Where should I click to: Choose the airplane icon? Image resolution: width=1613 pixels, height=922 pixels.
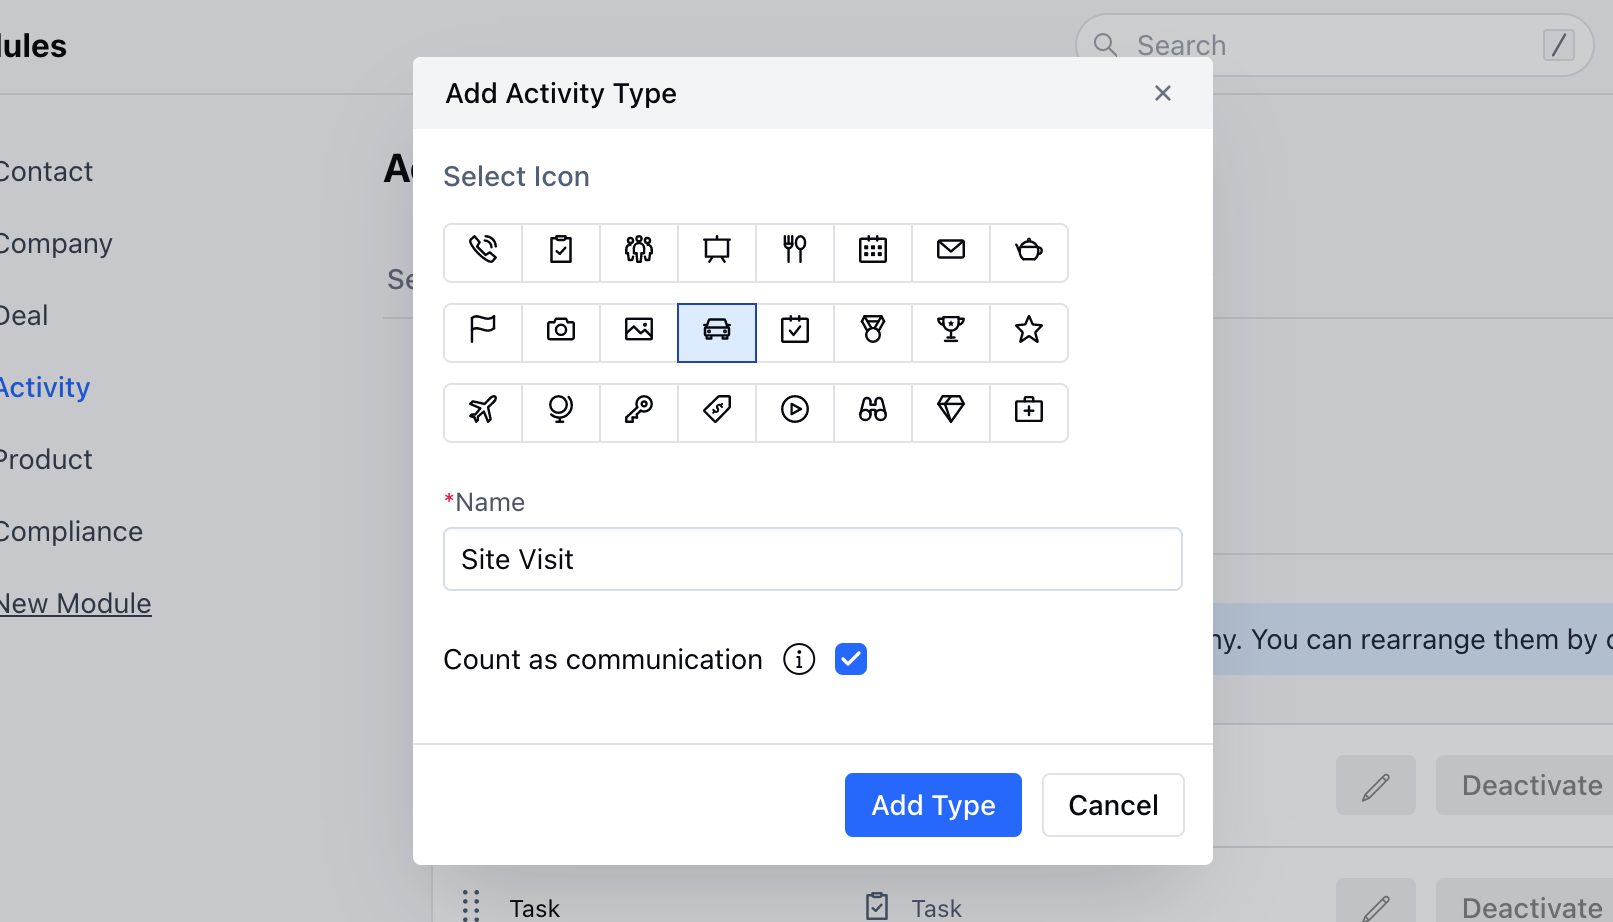483,410
